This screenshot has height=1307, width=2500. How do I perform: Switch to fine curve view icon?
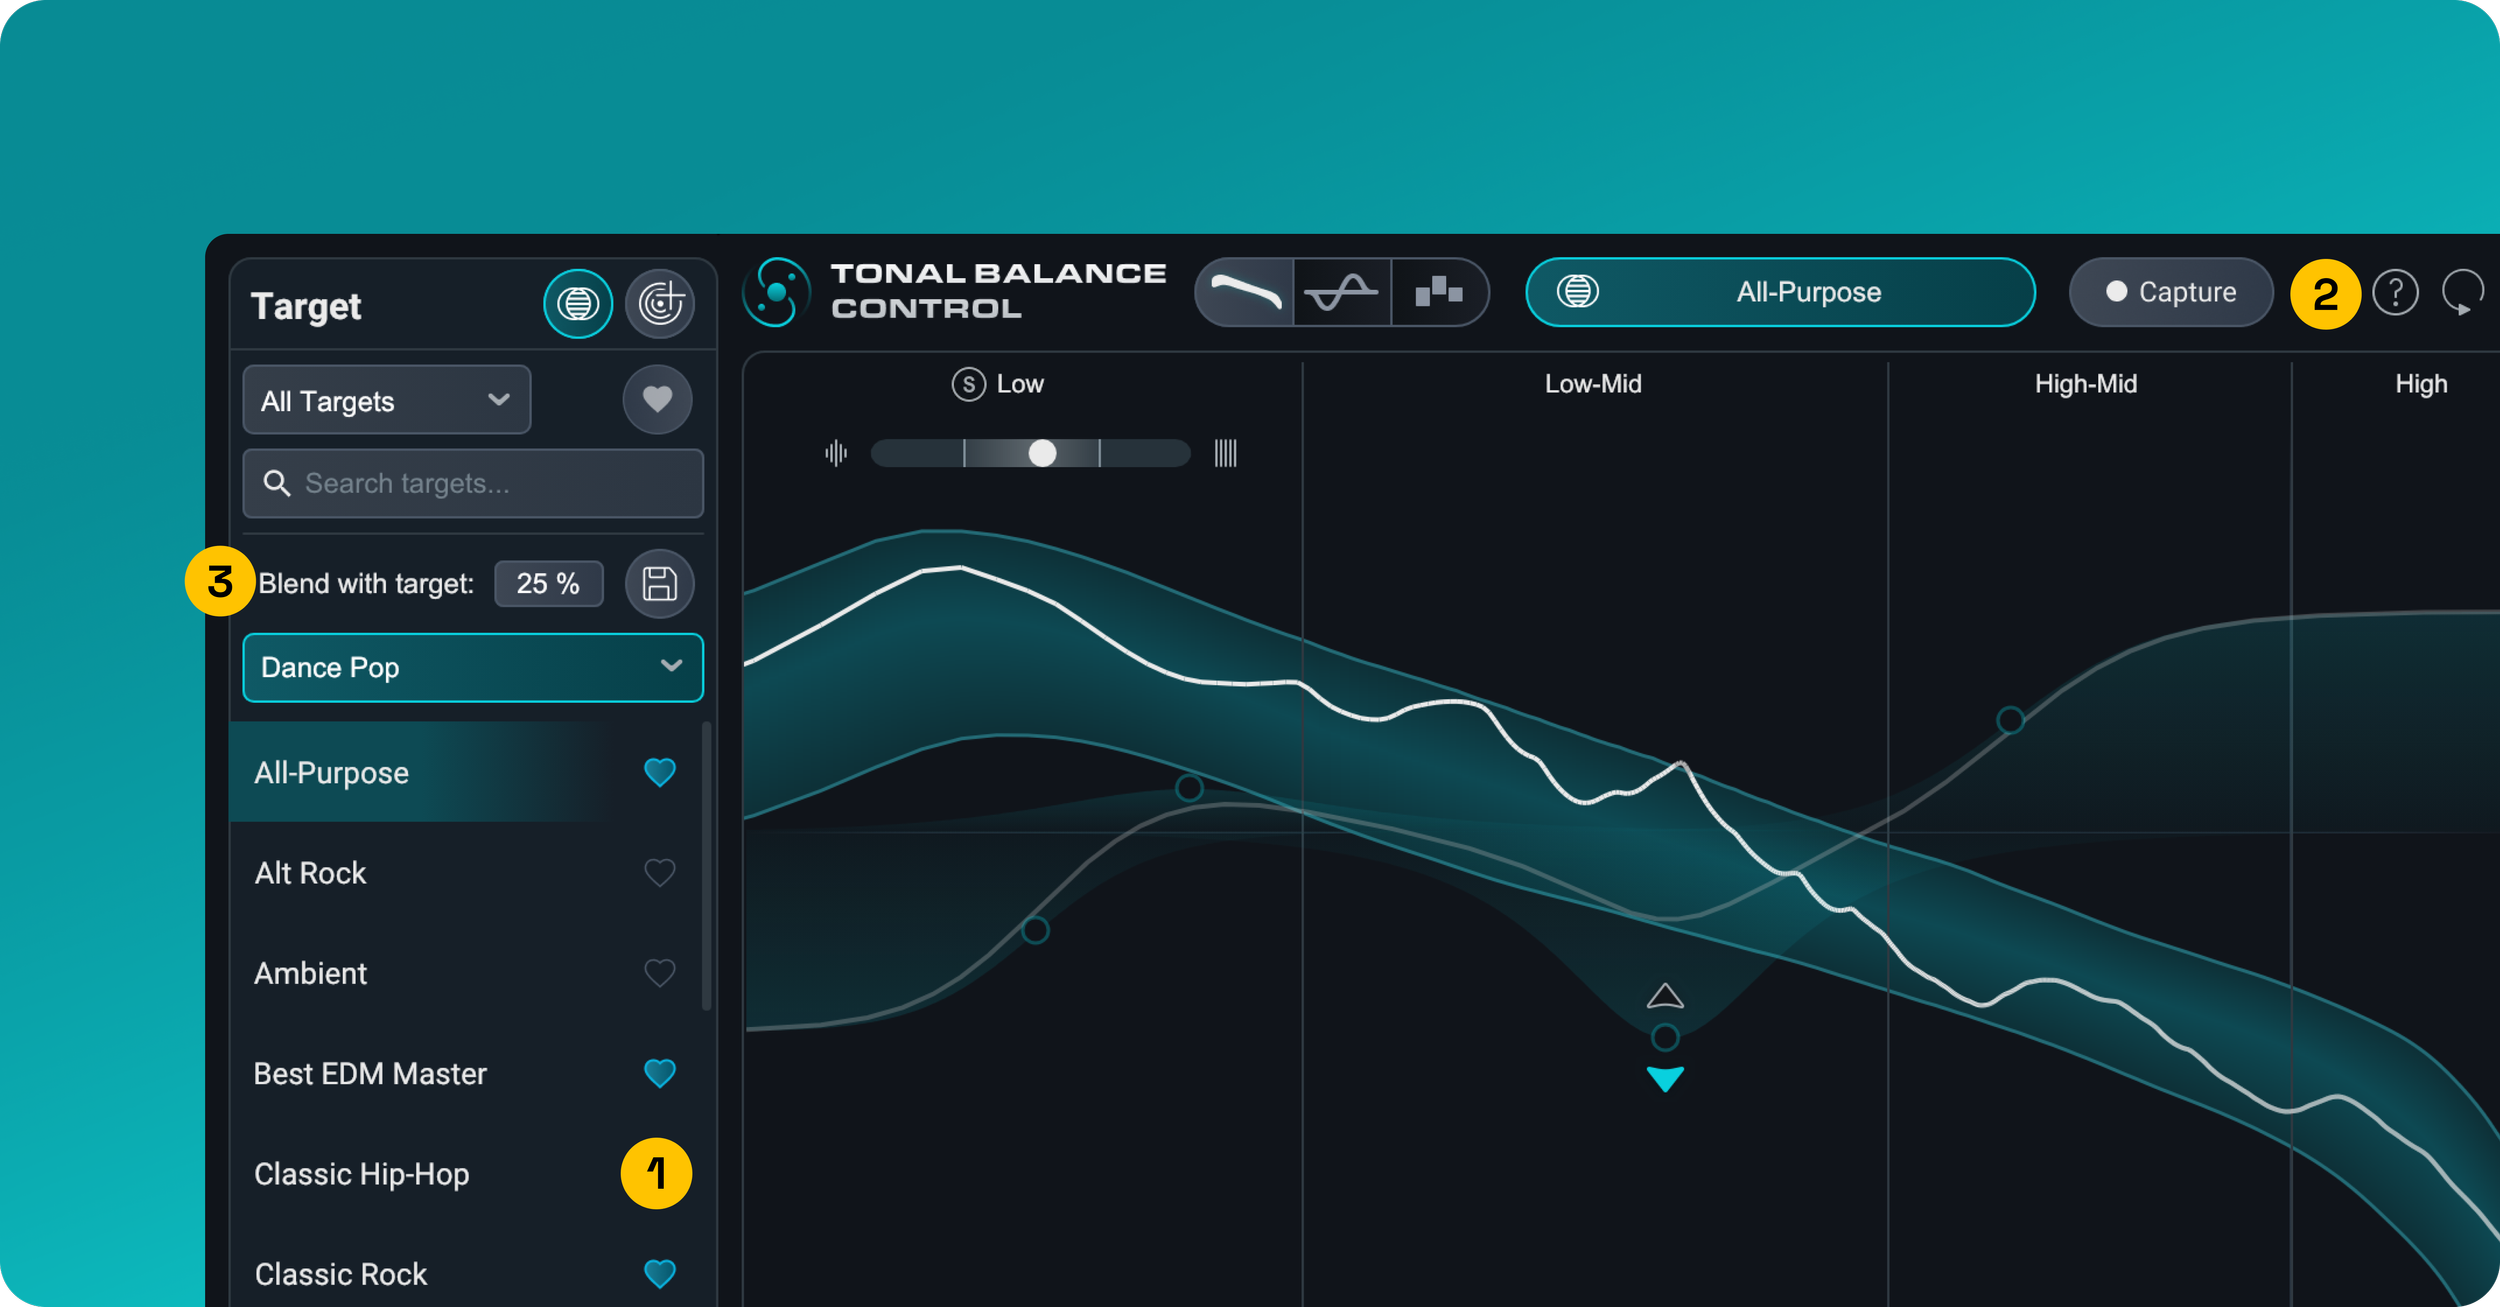pos(1341,292)
